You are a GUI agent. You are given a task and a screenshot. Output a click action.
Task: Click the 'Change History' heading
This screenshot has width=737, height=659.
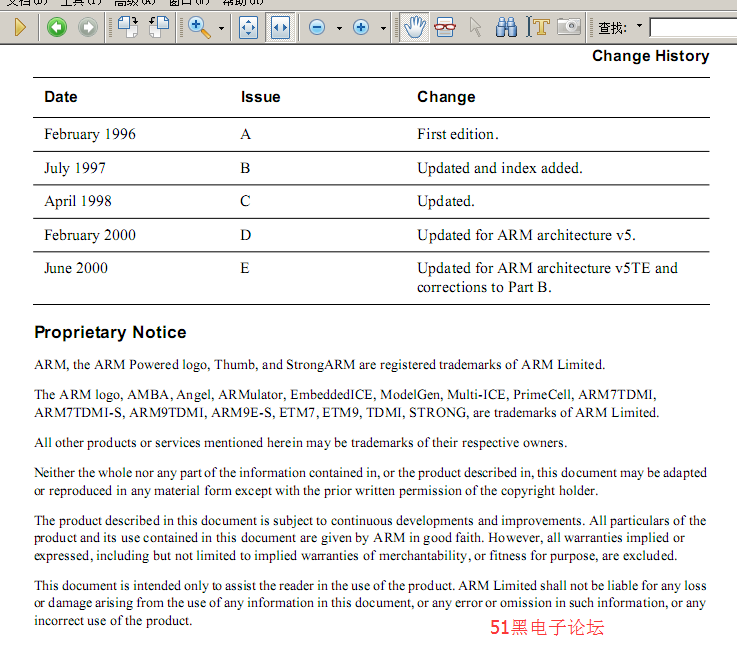(651, 56)
